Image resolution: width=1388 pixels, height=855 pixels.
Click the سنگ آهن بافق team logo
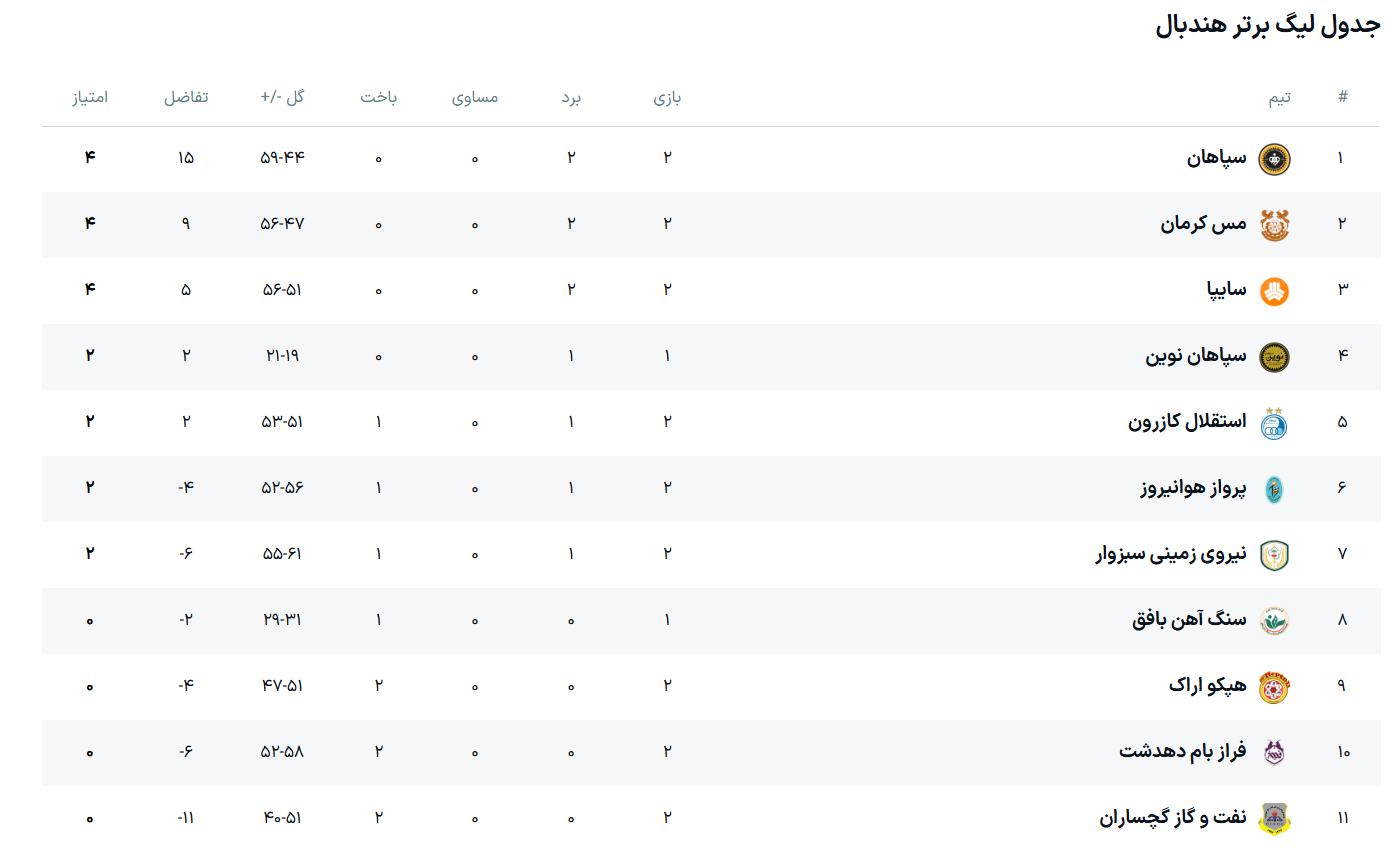point(1273,621)
